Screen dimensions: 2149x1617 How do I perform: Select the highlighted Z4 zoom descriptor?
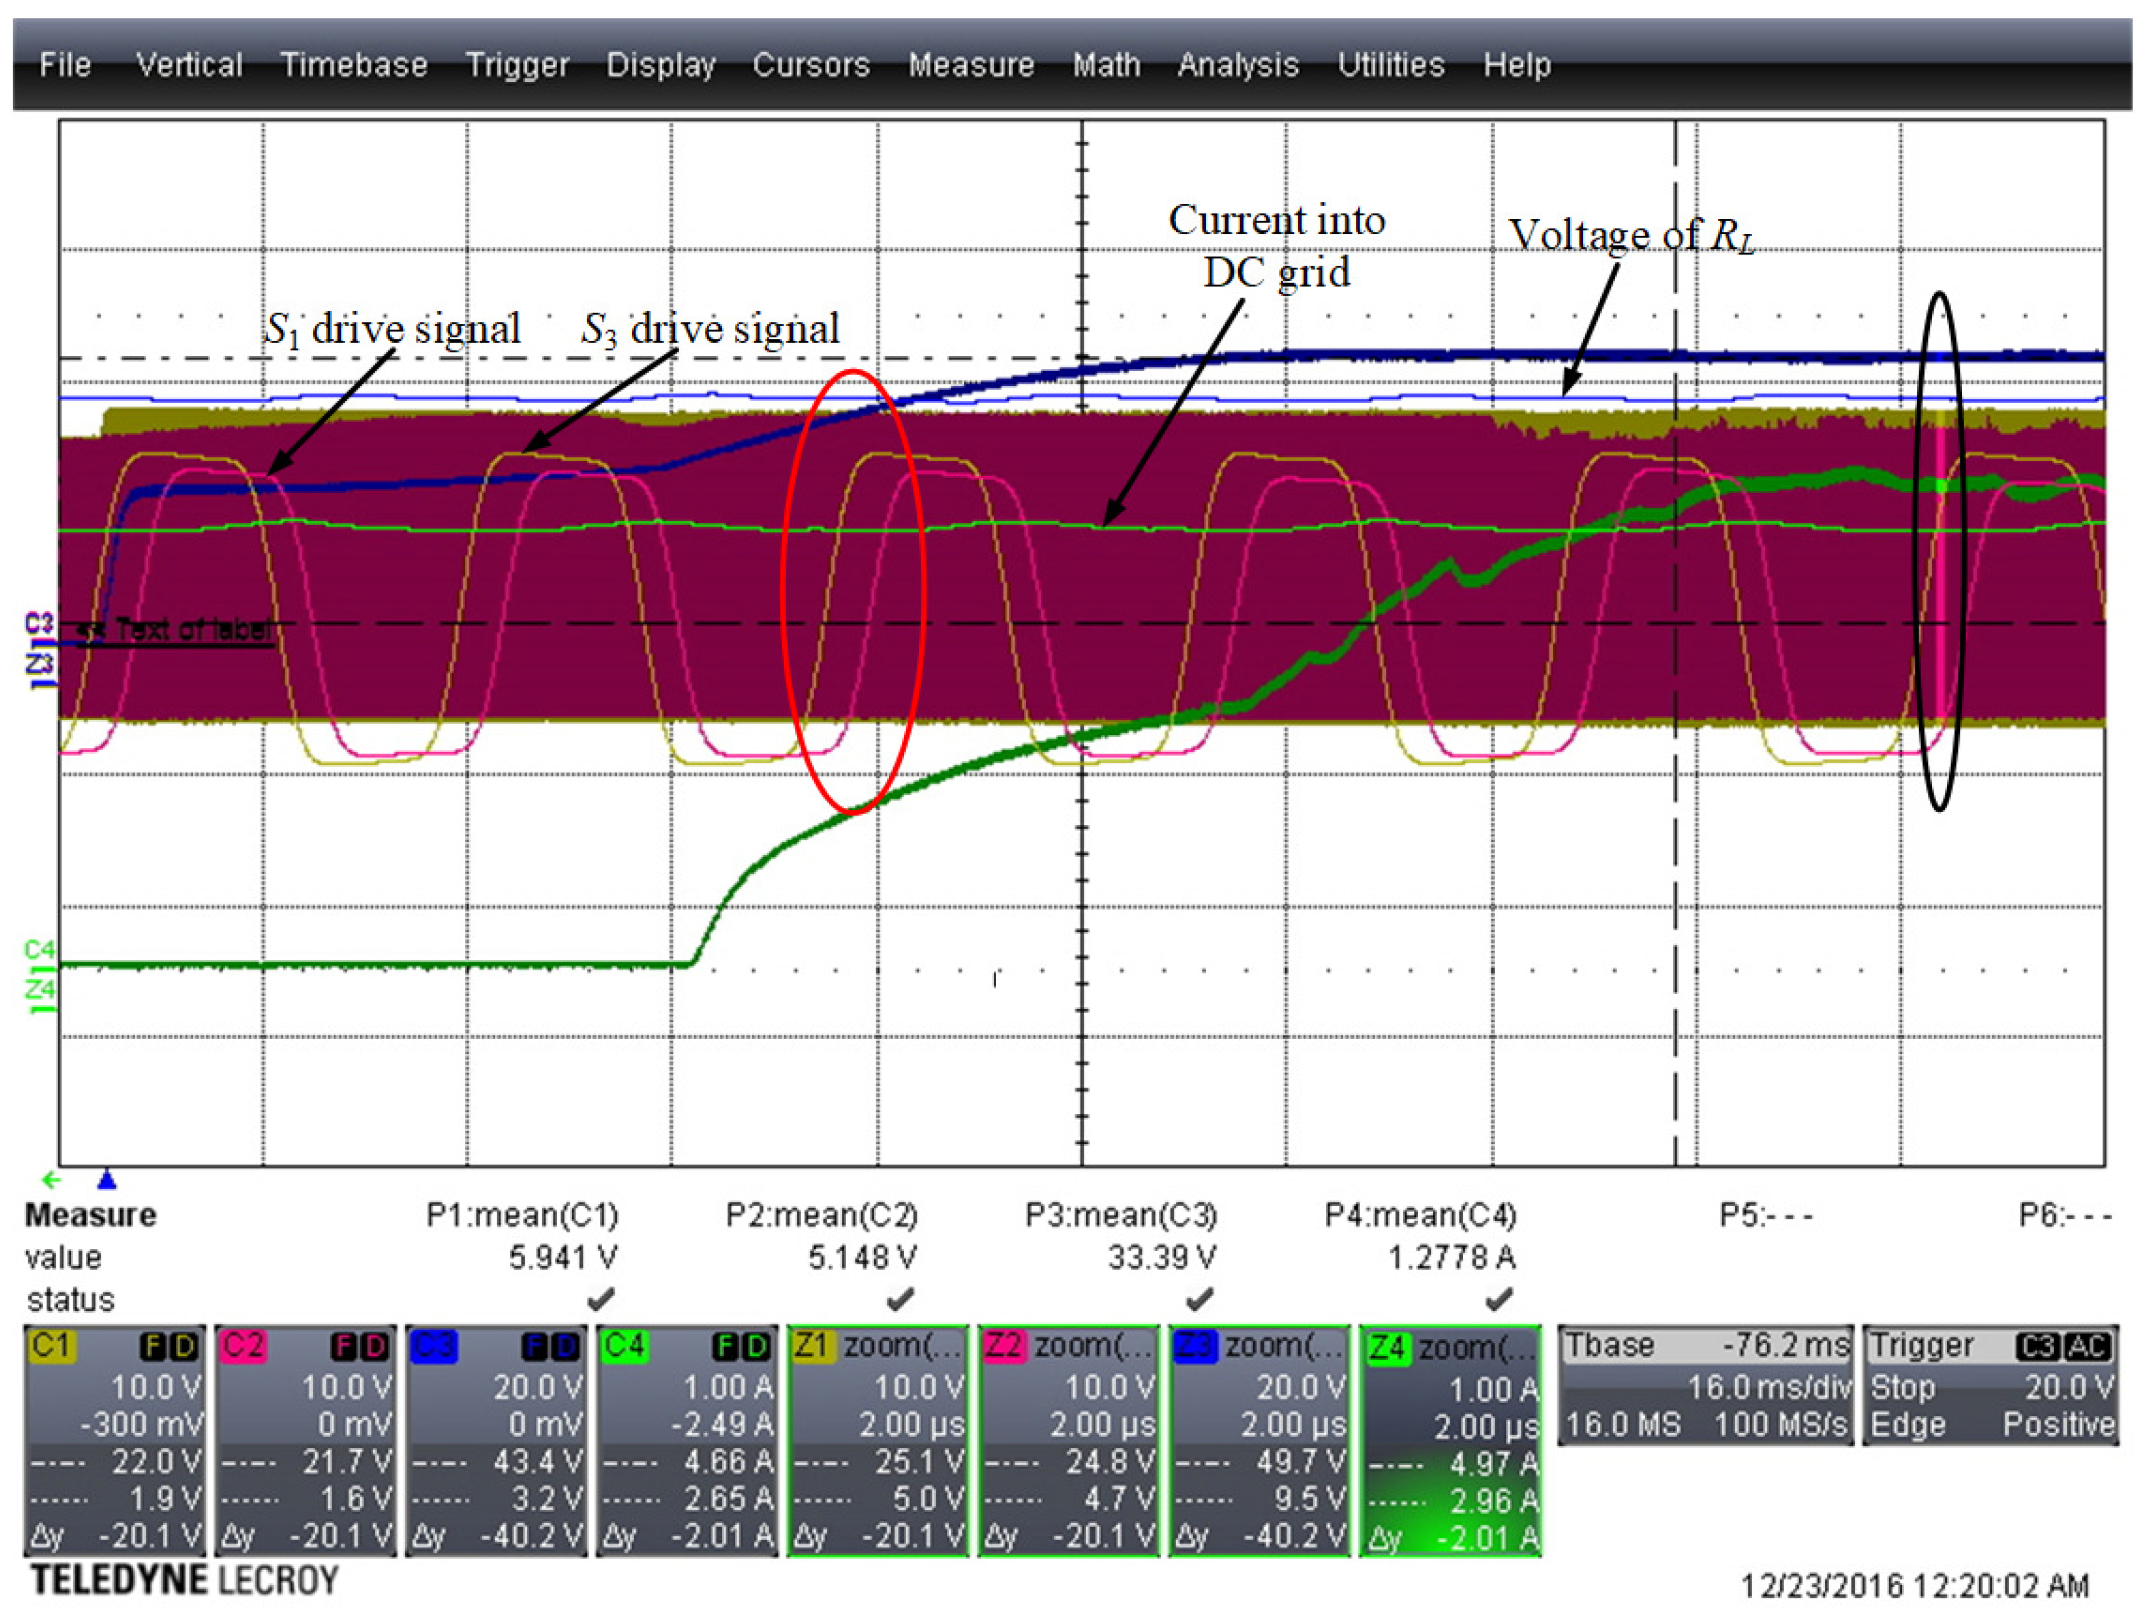[x=1451, y=1441]
